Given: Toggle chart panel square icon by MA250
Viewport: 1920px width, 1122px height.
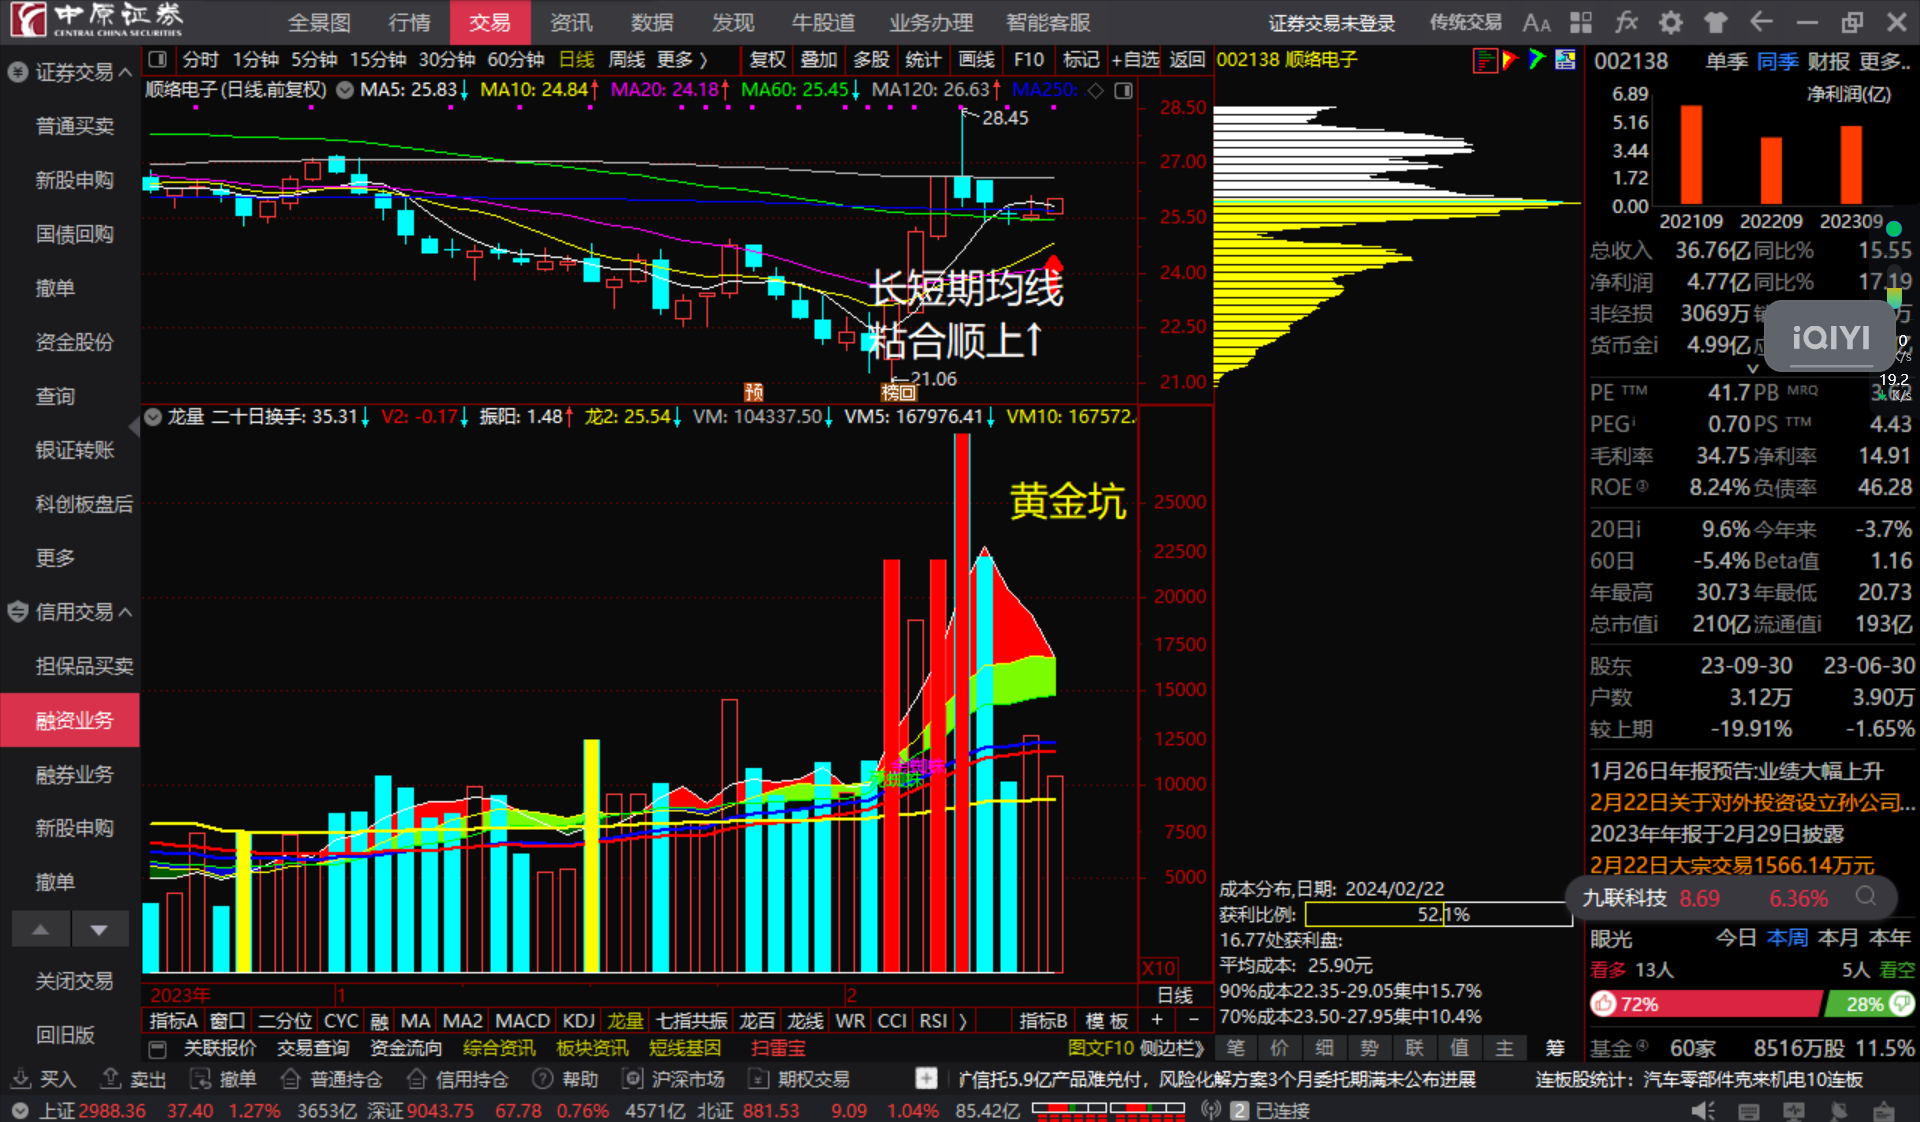Looking at the screenshot, I should (x=1124, y=90).
